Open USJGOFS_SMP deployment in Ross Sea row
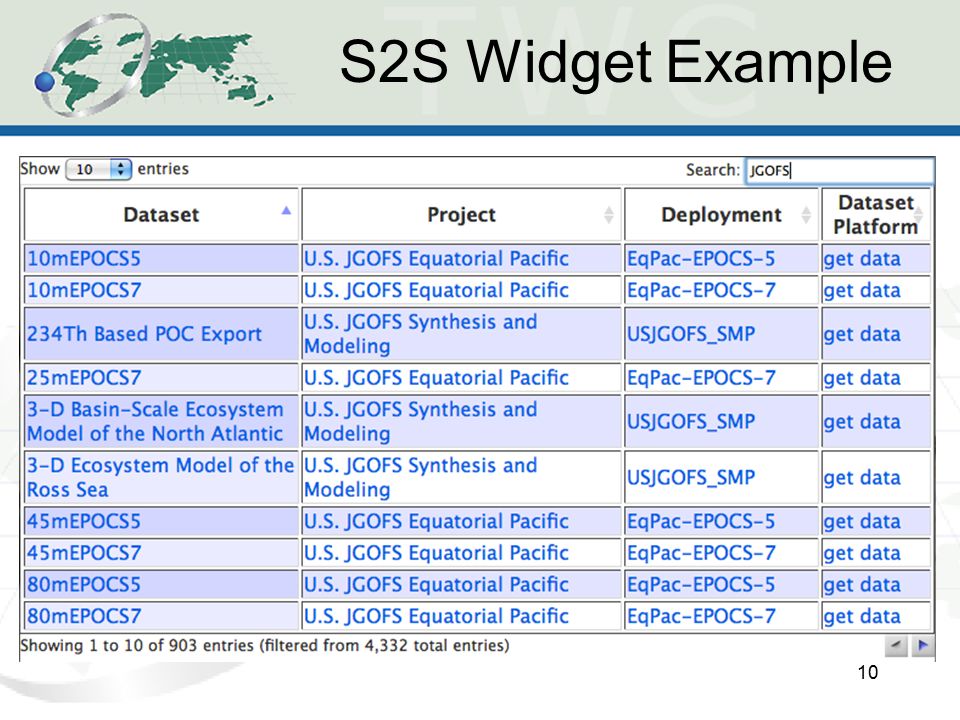960x720 pixels. point(691,477)
